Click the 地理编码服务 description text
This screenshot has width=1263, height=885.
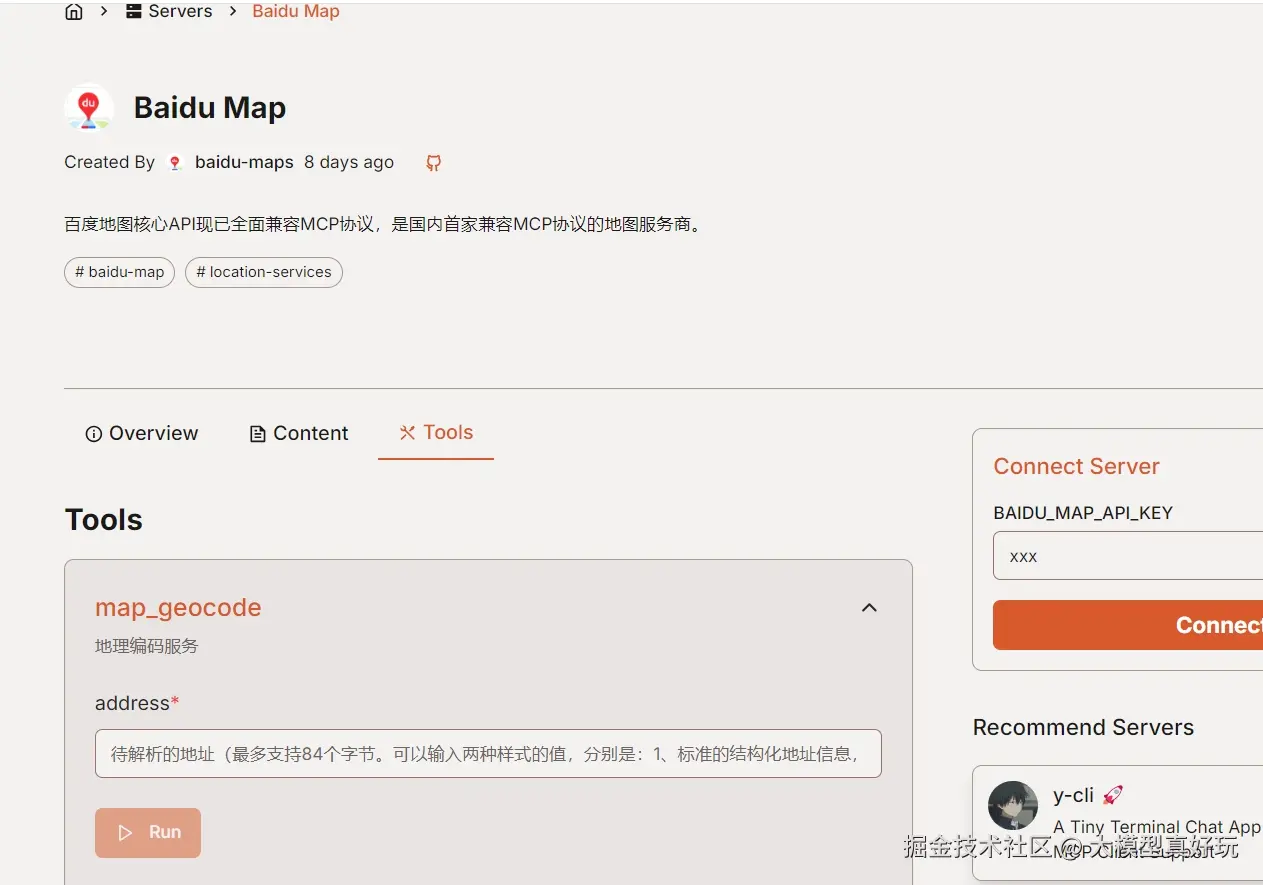tap(147, 646)
